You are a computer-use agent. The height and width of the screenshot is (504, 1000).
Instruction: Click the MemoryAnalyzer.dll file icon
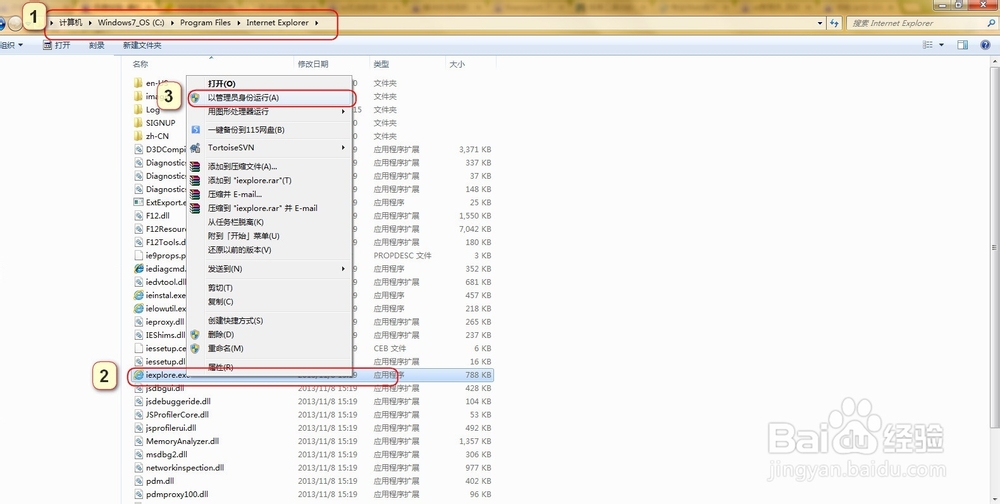click(x=138, y=441)
